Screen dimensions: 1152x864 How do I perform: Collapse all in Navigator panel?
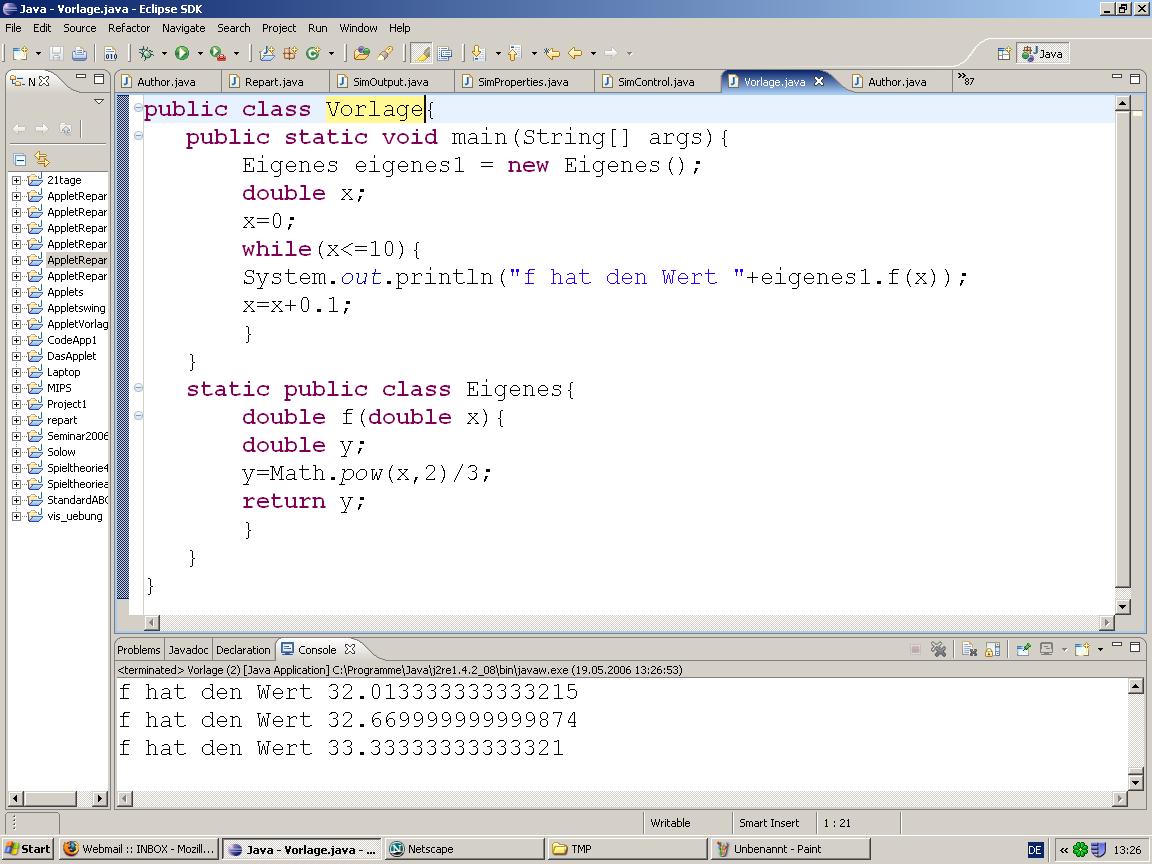click(19, 159)
